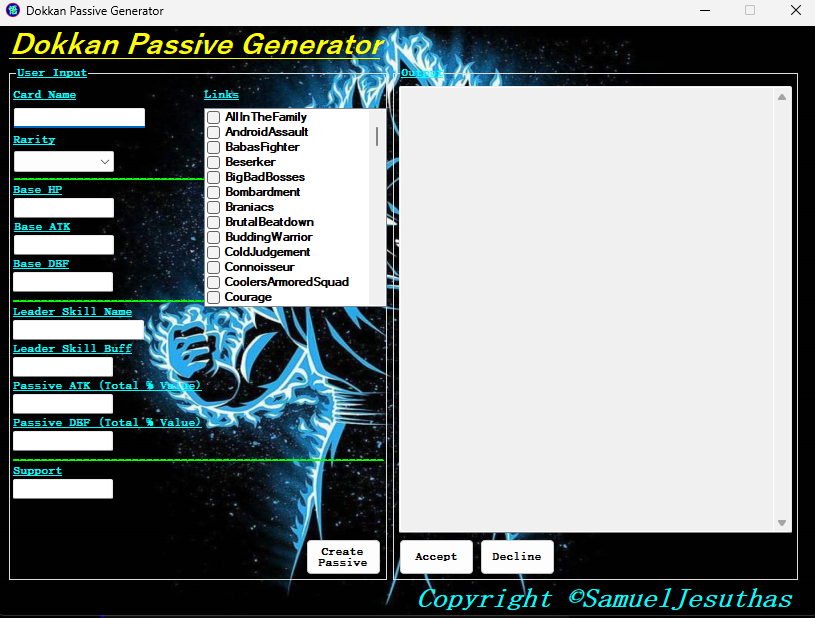This screenshot has height=618, width=815.
Task: Click the Base HP label
Action: [x=37, y=190]
